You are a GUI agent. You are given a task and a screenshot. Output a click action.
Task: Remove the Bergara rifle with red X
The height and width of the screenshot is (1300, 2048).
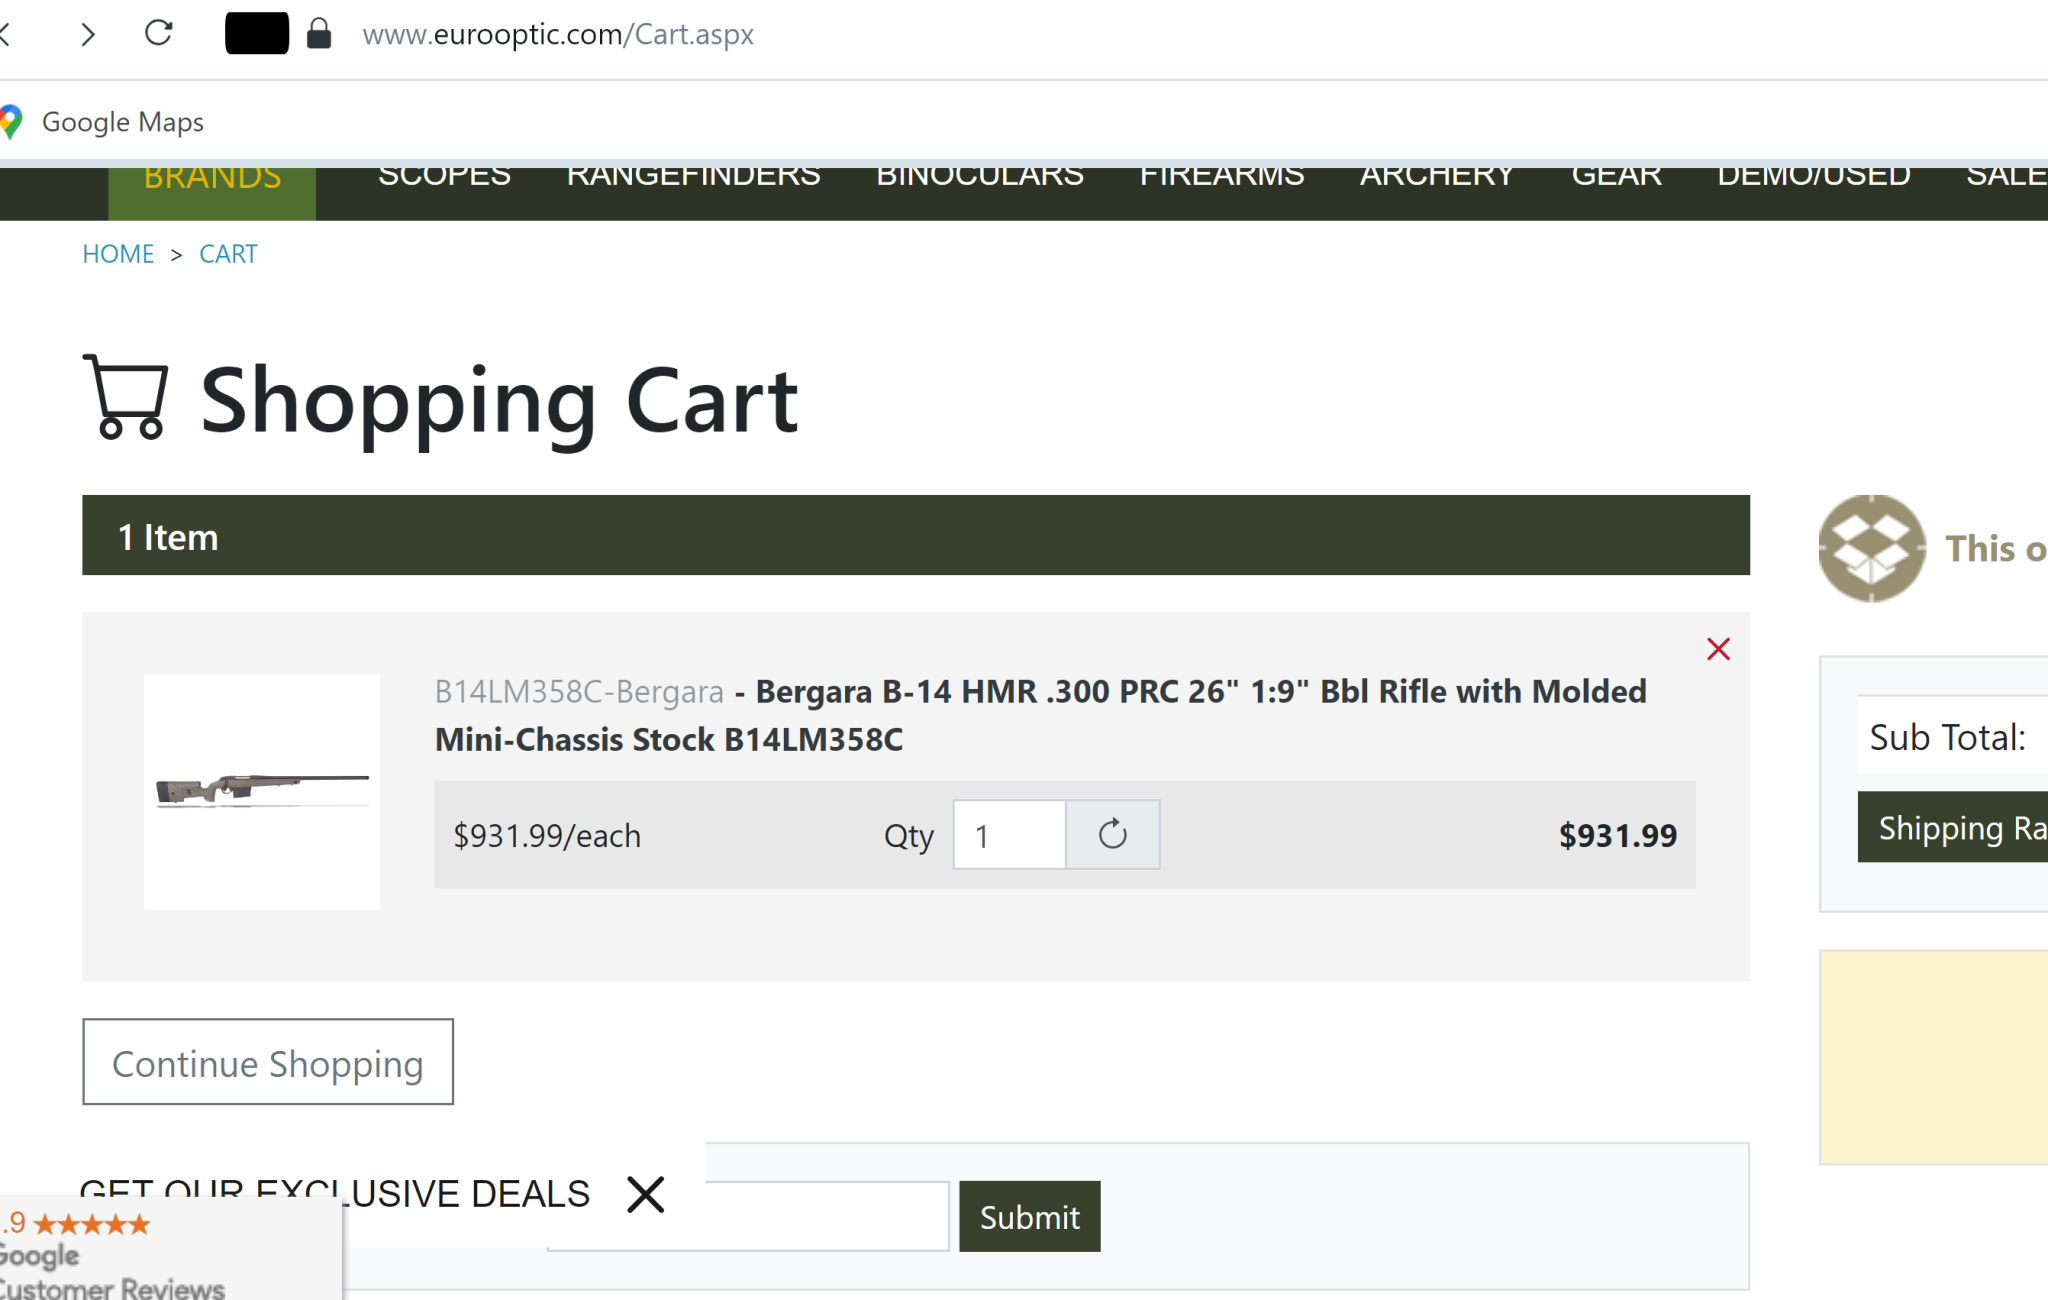coord(1718,649)
